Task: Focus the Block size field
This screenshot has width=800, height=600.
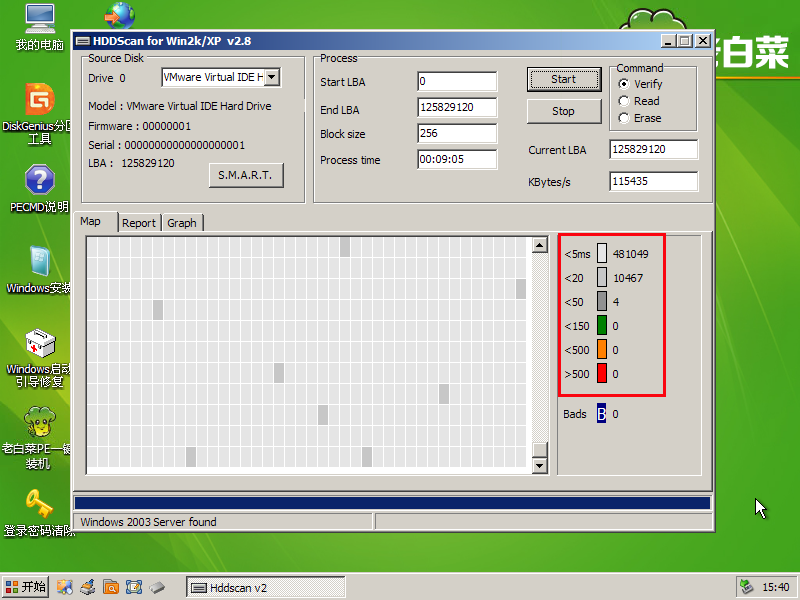Action: point(457,133)
